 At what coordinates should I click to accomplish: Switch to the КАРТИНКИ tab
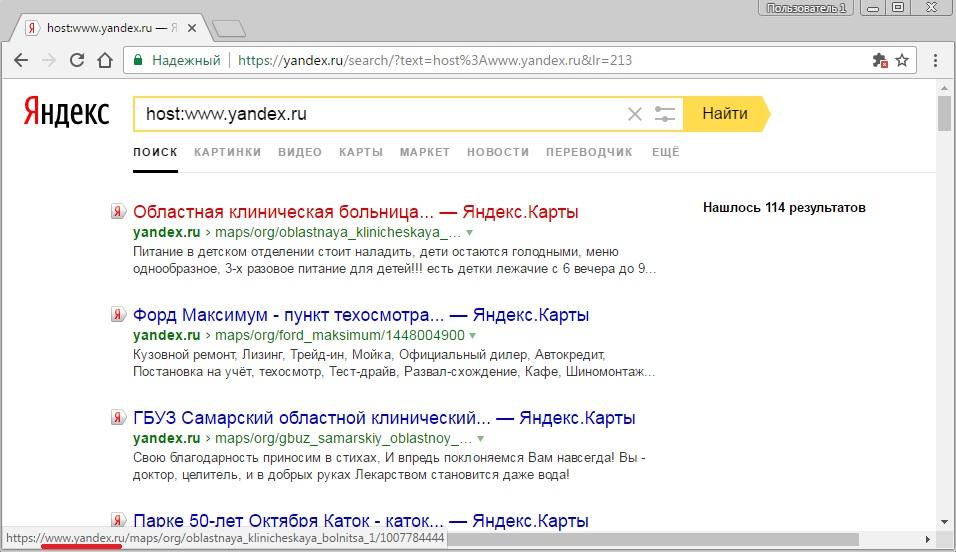pos(227,152)
